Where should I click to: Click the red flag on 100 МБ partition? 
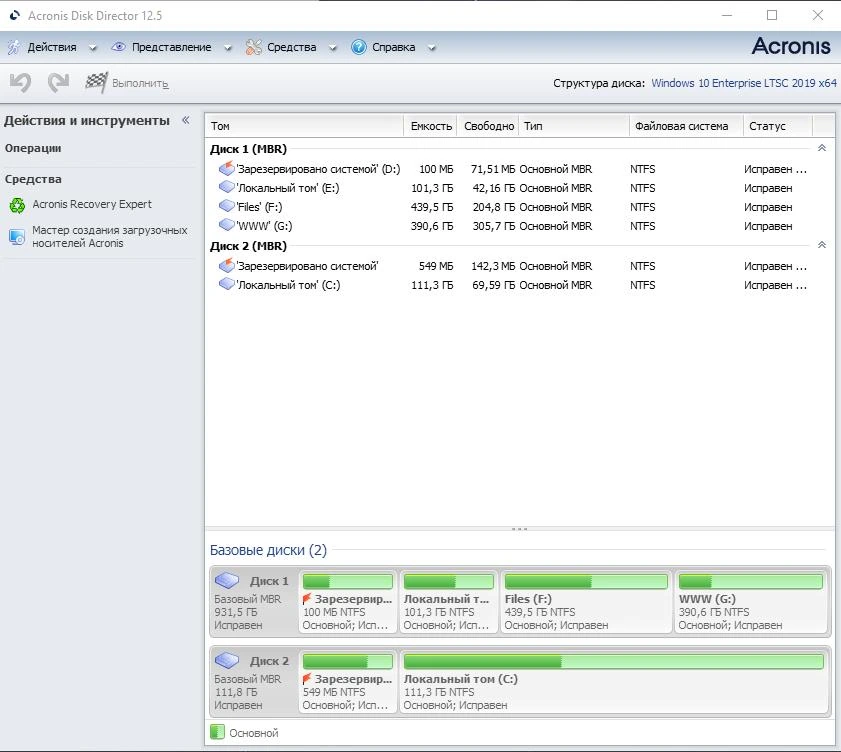point(307,599)
